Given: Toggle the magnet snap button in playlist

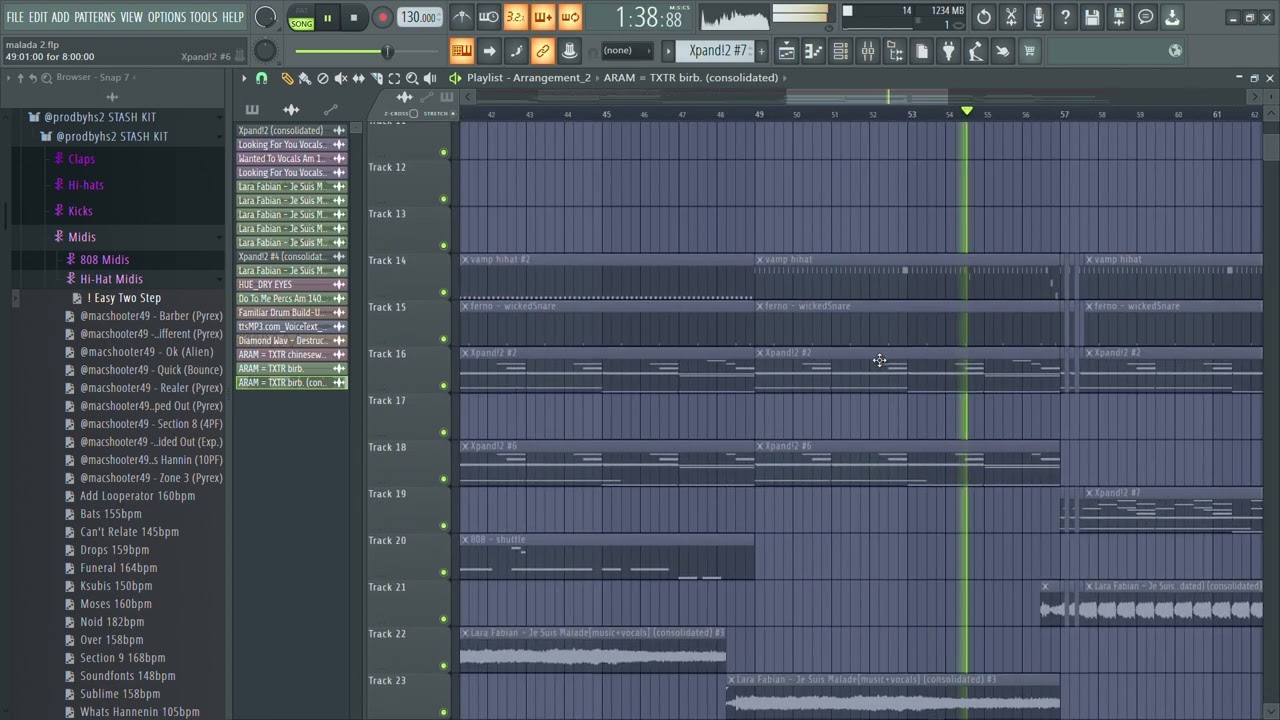Looking at the screenshot, I should (x=262, y=78).
